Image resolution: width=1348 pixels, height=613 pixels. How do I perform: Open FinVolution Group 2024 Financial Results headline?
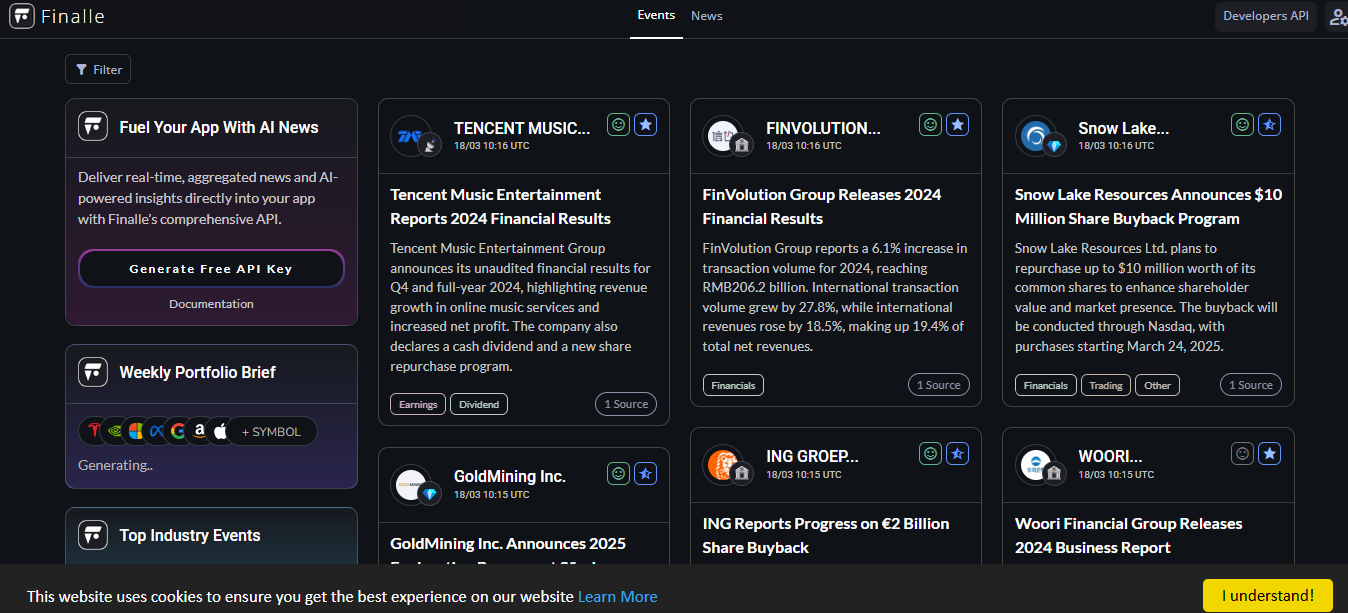point(822,207)
